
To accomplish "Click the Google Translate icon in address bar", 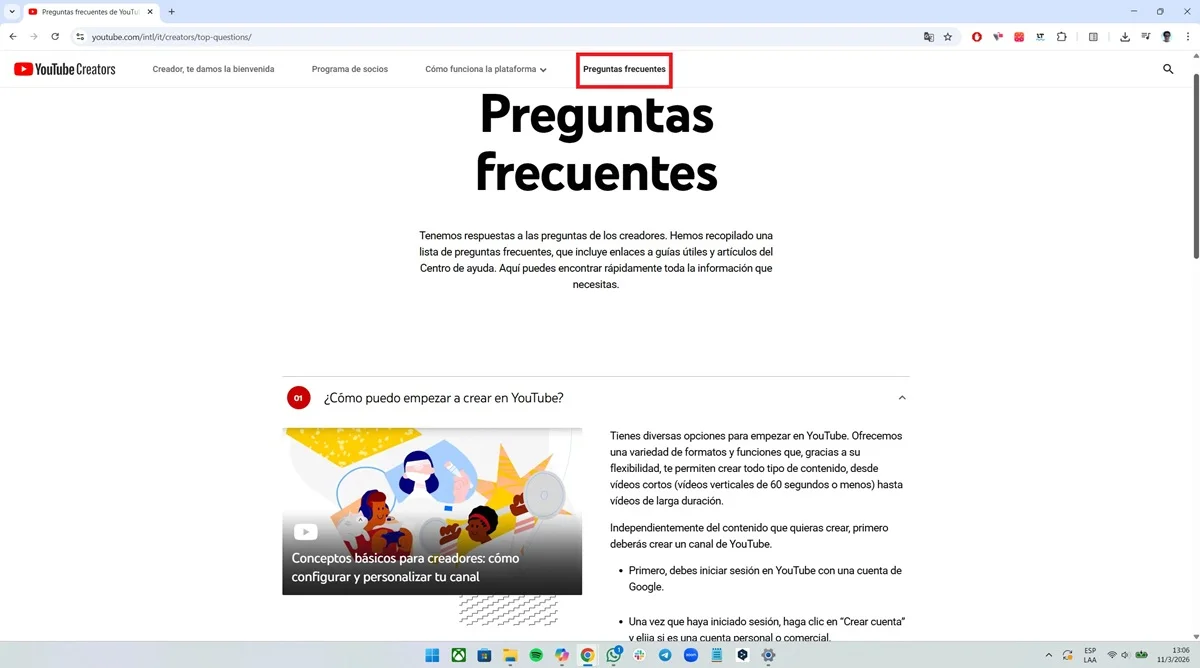I will pos(928,36).
